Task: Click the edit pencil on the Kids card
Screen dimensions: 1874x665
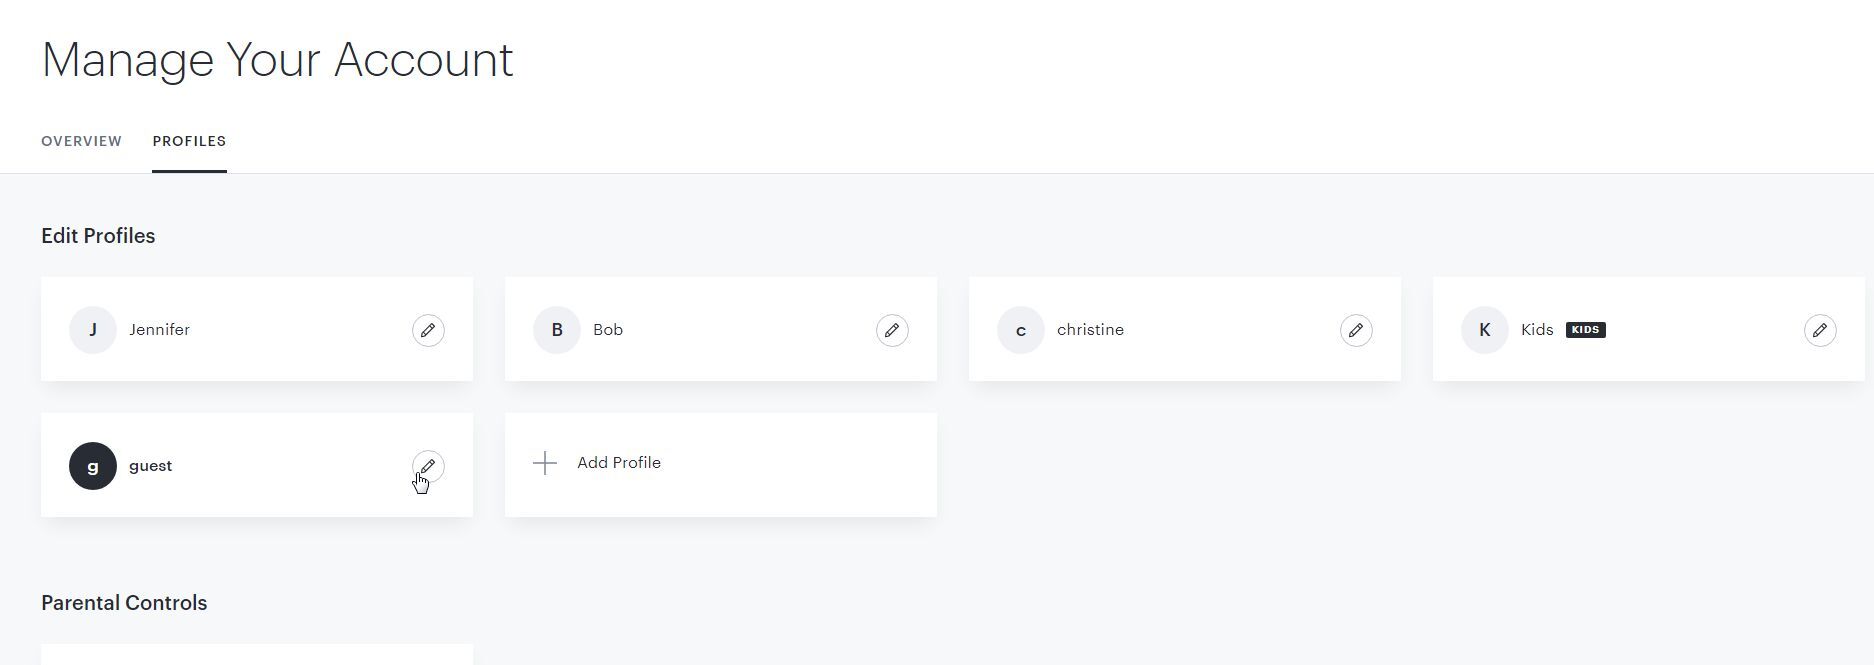Action: point(1820,330)
